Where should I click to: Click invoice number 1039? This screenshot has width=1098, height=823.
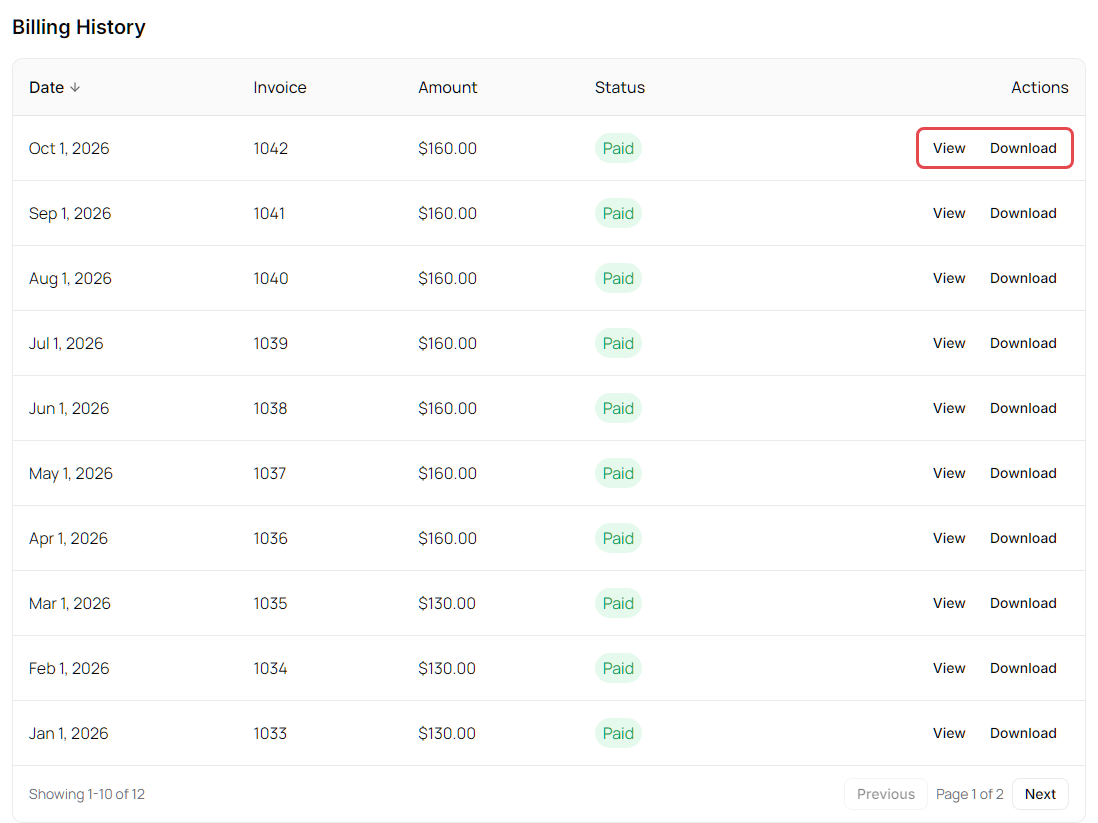[x=270, y=343]
